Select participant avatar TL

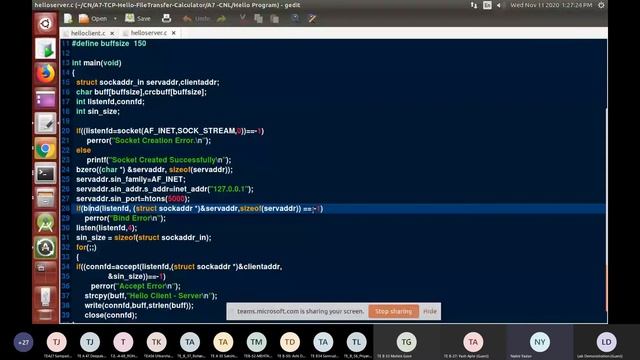pyautogui.click(x=356, y=342)
